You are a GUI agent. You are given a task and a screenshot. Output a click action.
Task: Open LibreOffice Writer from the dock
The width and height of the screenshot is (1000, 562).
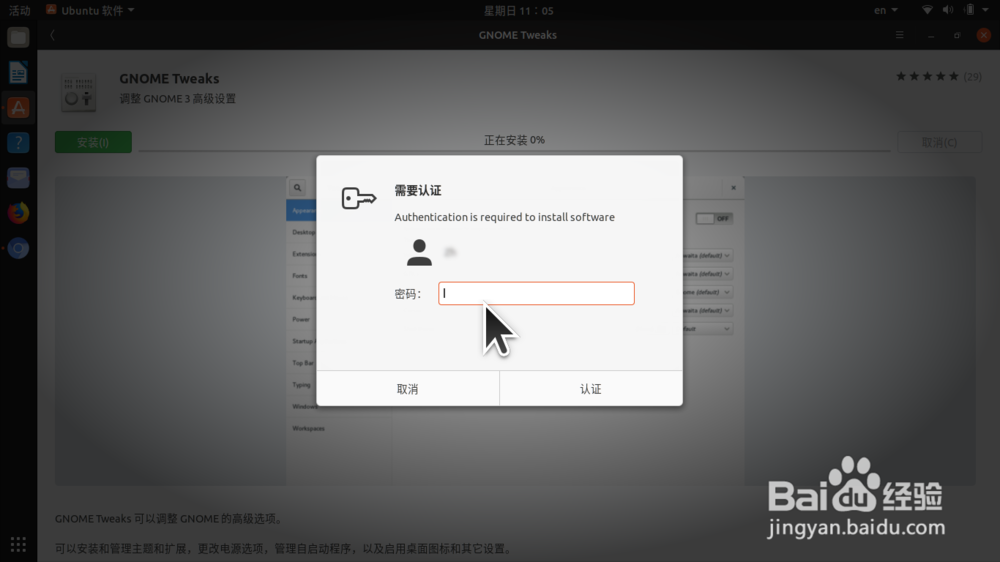(18, 73)
